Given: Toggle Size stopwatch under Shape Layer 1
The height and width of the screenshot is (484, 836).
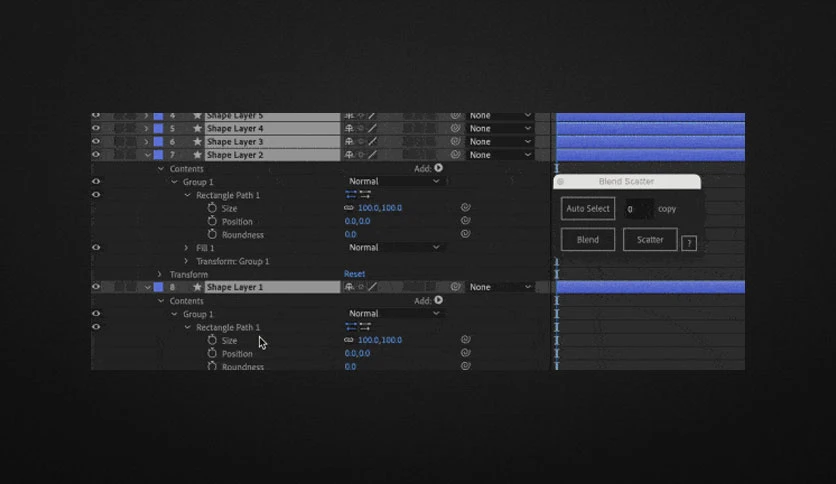Looking at the screenshot, I should pos(212,340).
